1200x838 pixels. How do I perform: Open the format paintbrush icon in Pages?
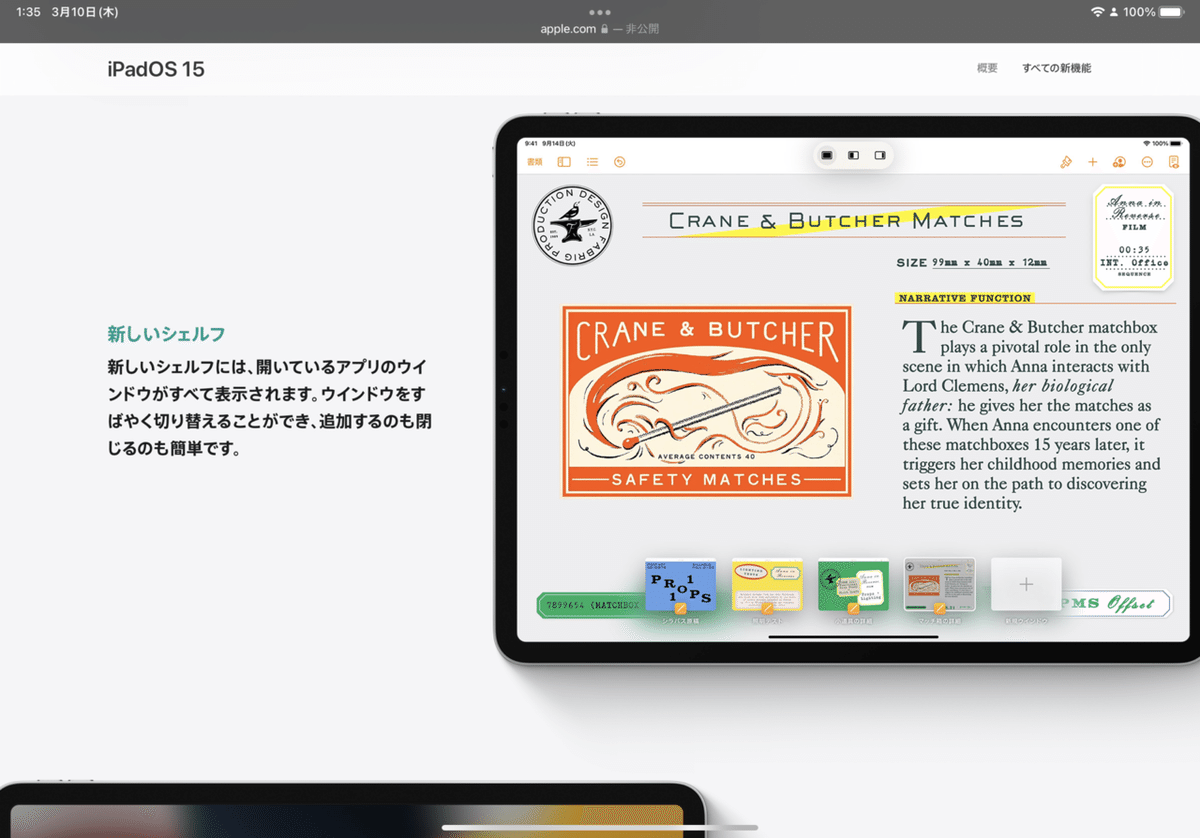(x=1066, y=162)
